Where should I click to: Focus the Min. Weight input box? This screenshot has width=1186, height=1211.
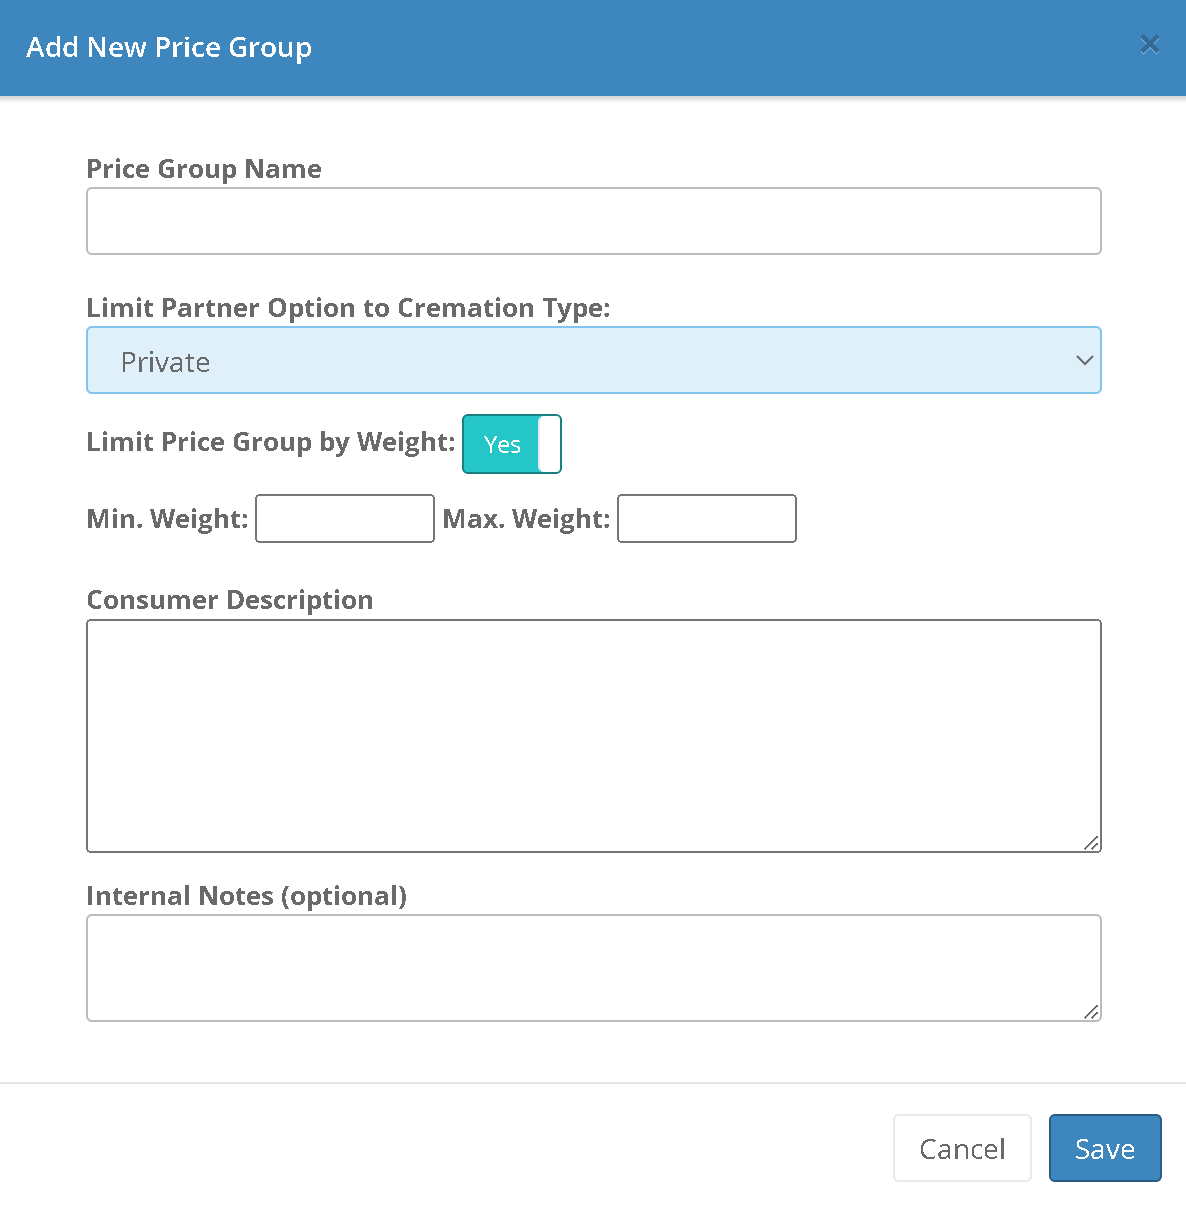point(345,519)
